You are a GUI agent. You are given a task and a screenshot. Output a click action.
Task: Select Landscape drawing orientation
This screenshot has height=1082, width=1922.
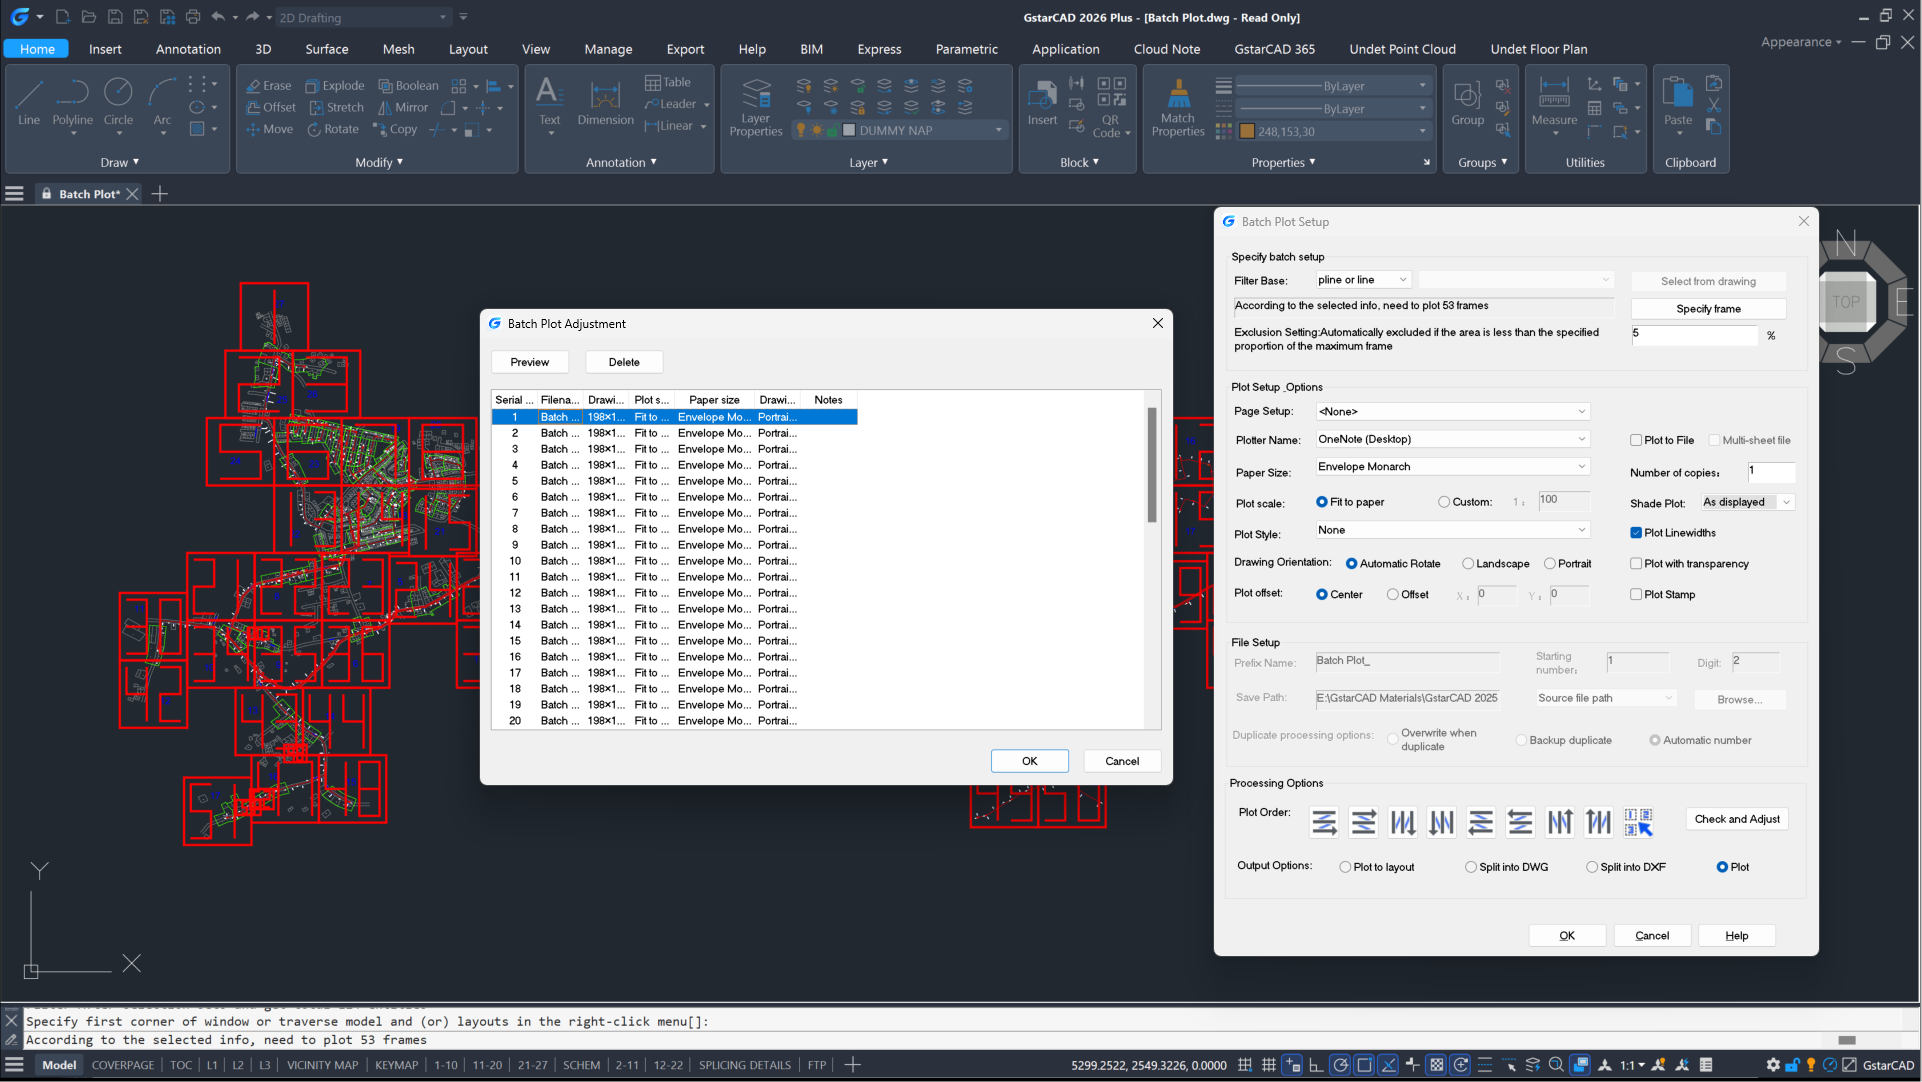pyautogui.click(x=1468, y=564)
